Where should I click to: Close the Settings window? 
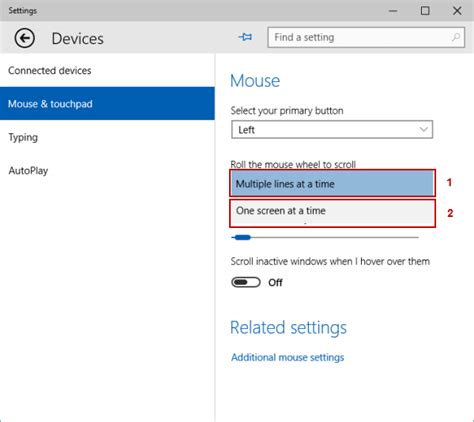tap(457, 11)
